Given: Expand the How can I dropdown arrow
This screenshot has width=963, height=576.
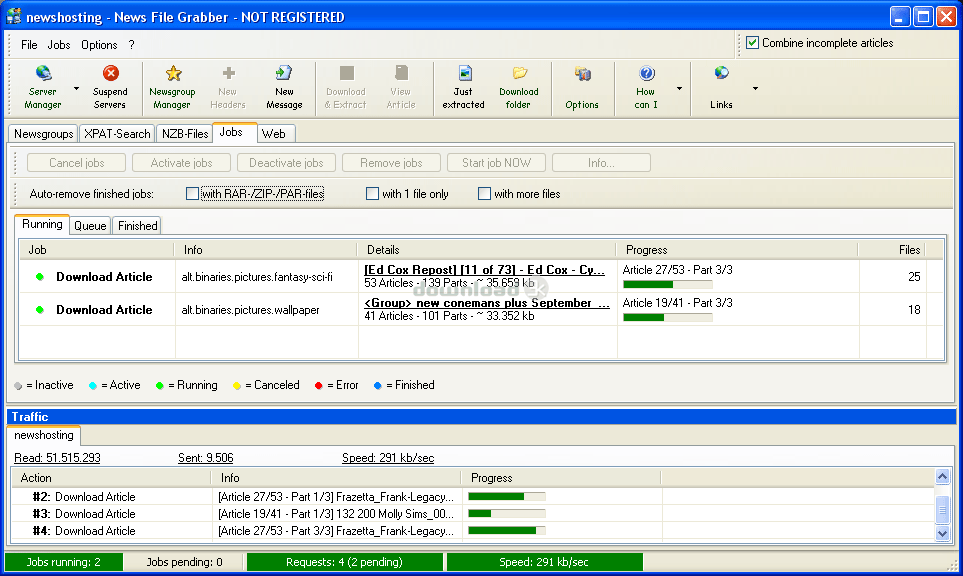Looking at the screenshot, I should [x=679, y=89].
